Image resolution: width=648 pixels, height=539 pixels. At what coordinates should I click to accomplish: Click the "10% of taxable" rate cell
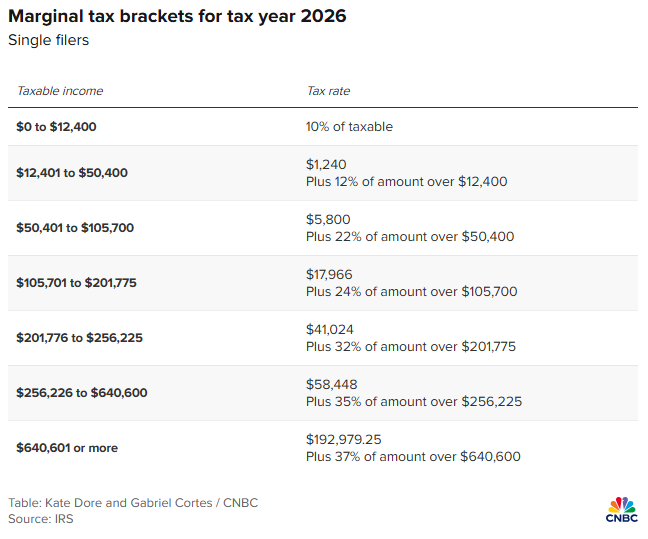(349, 127)
